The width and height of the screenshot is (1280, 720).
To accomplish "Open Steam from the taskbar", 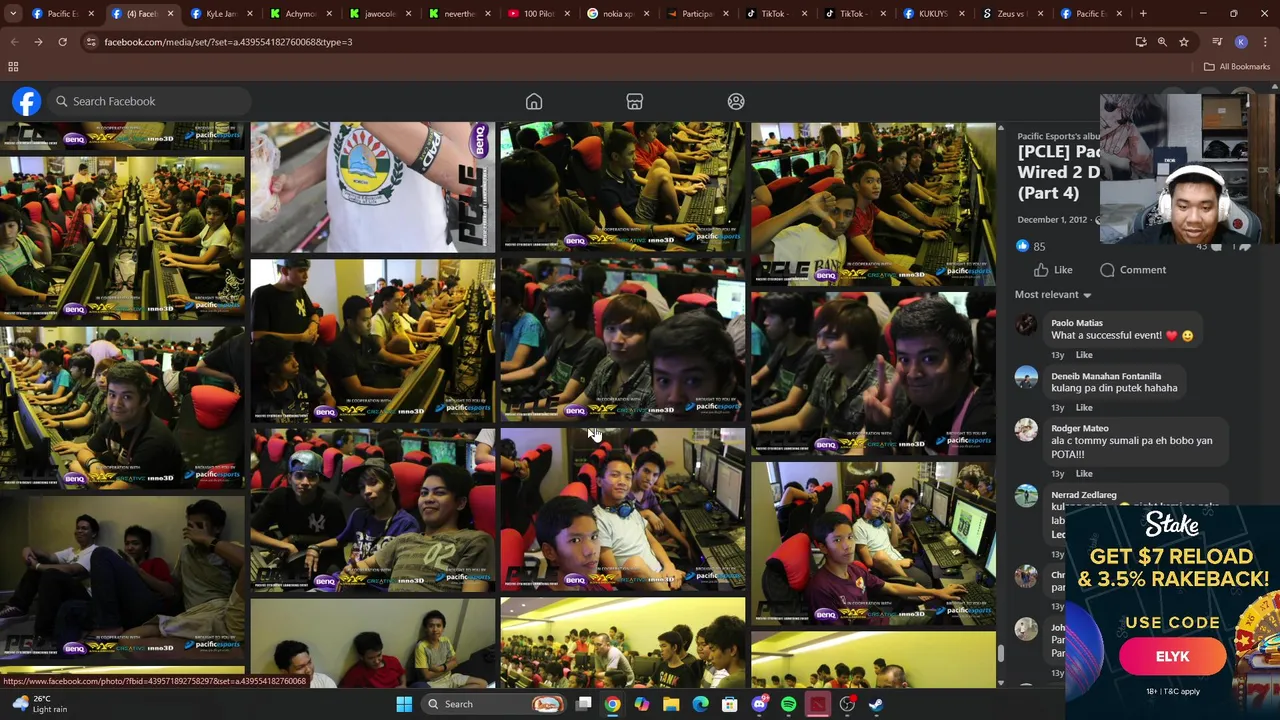I will [x=876, y=704].
